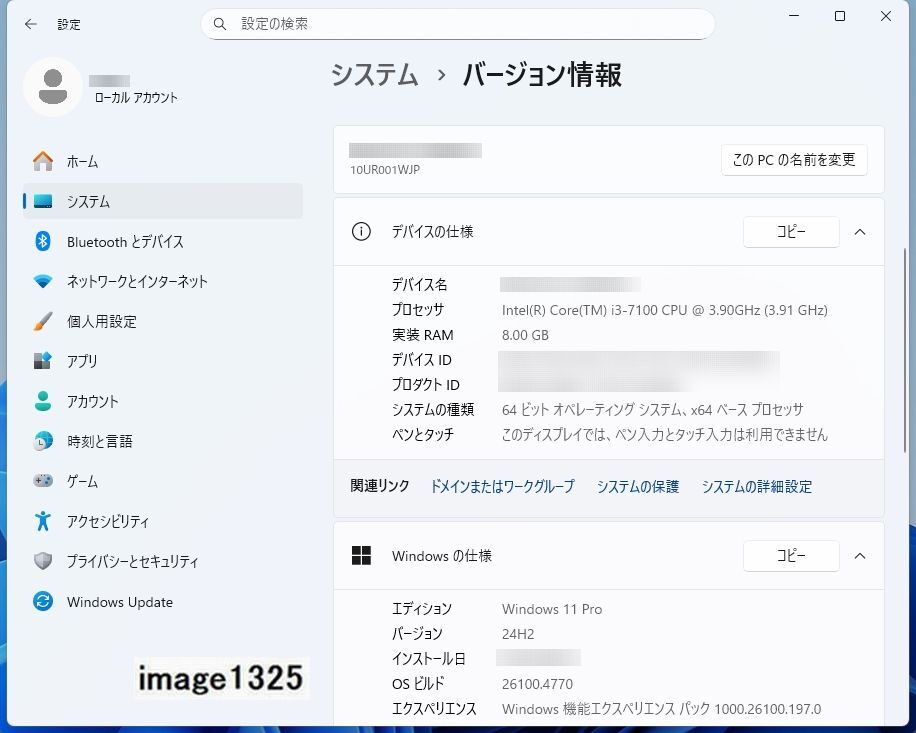Select システム in the sidebar
Viewport: 916px width, 733px height.
pos(162,202)
